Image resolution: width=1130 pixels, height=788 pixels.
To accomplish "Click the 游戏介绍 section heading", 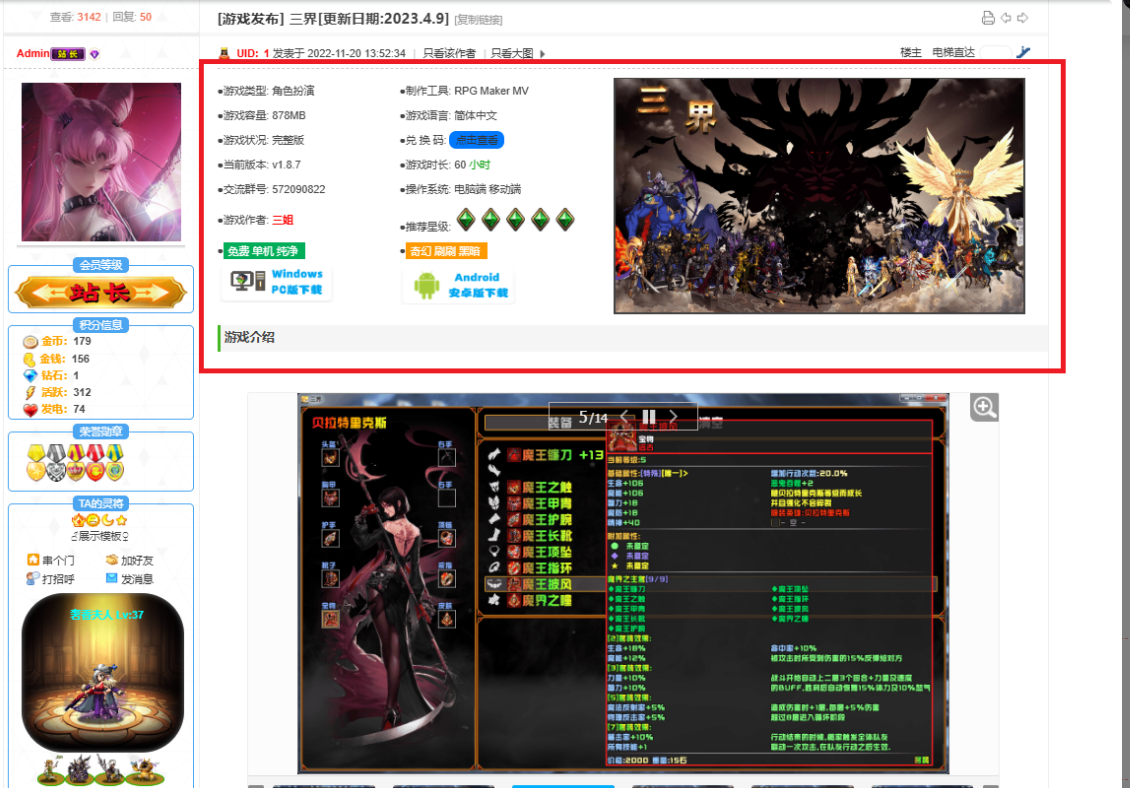I will 249,337.
